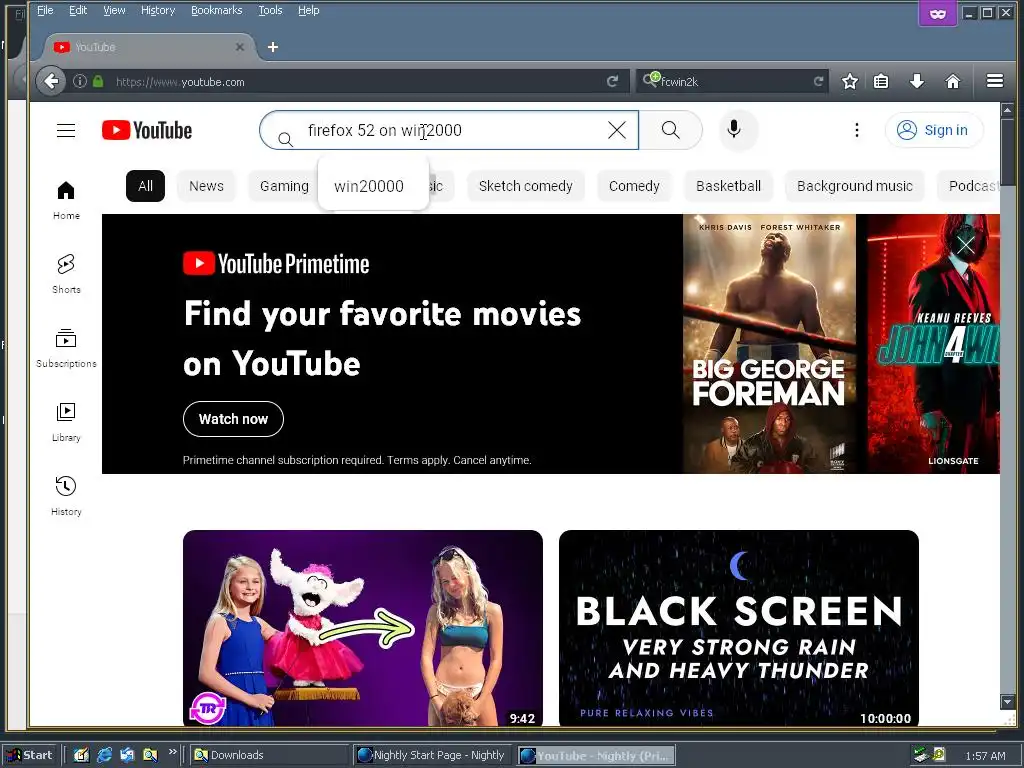Open the John Wick 4 poster
This screenshot has width=1024, height=768.
[x=933, y=344]
